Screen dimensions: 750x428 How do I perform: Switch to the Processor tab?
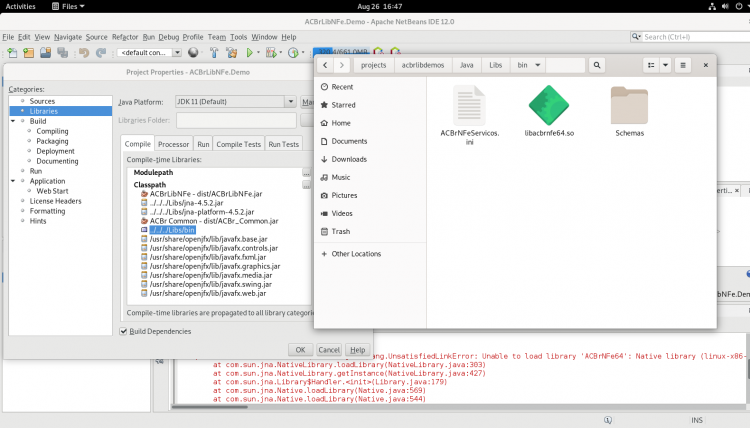tap(173, 144)
